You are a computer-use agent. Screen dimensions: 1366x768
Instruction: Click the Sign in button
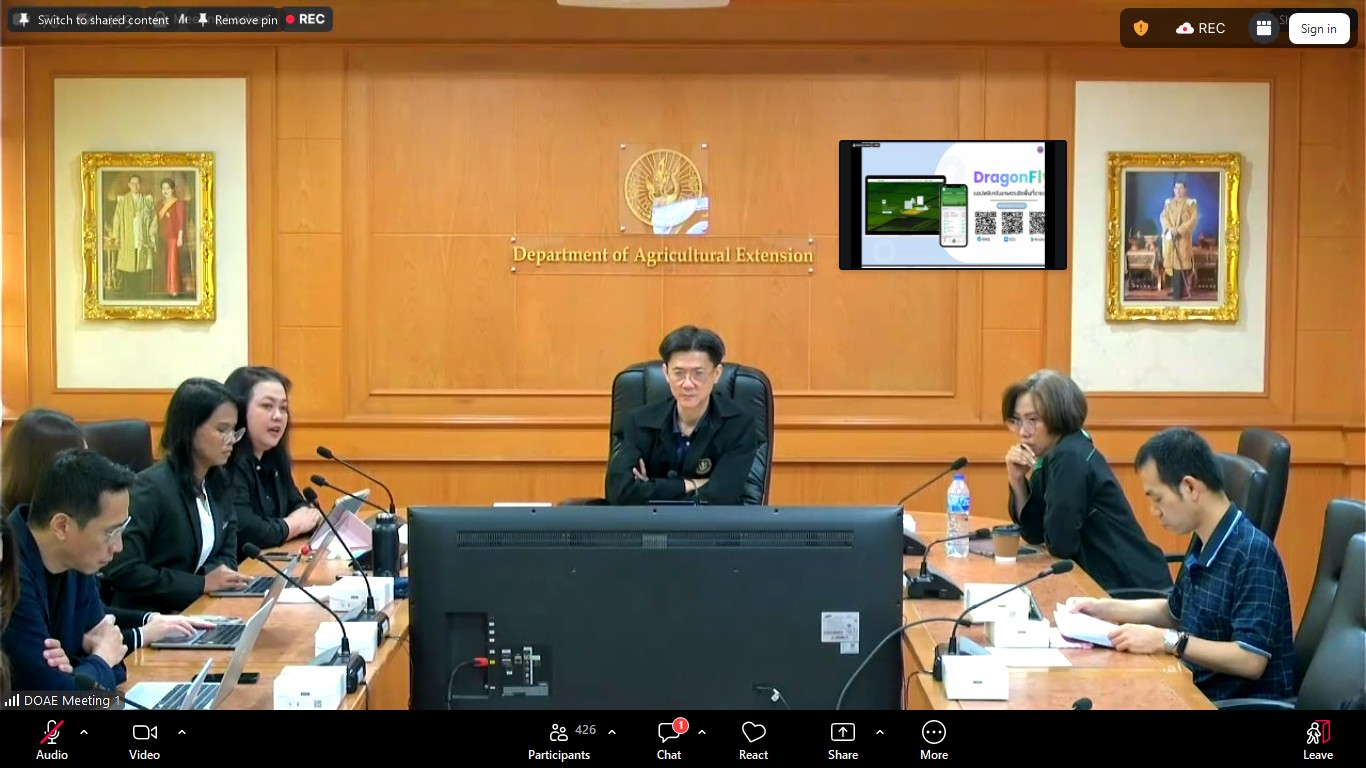coord(1318,29)
